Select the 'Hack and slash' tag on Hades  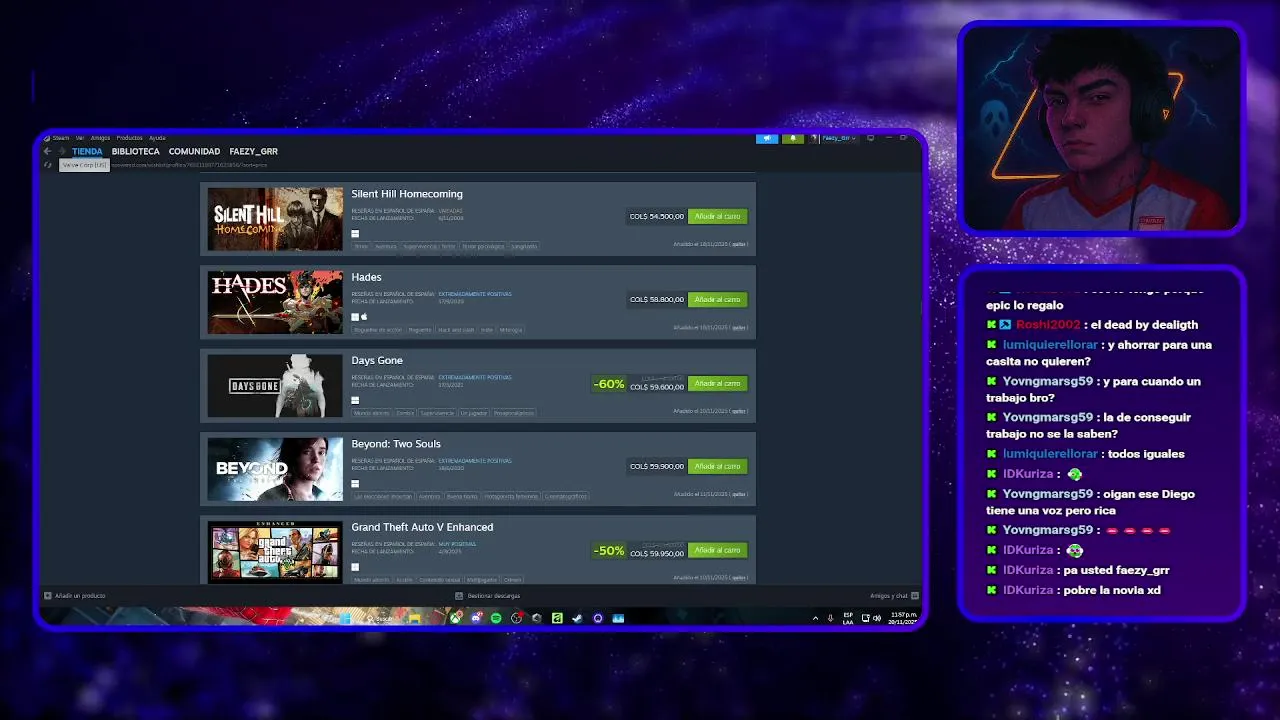(456, 330)
